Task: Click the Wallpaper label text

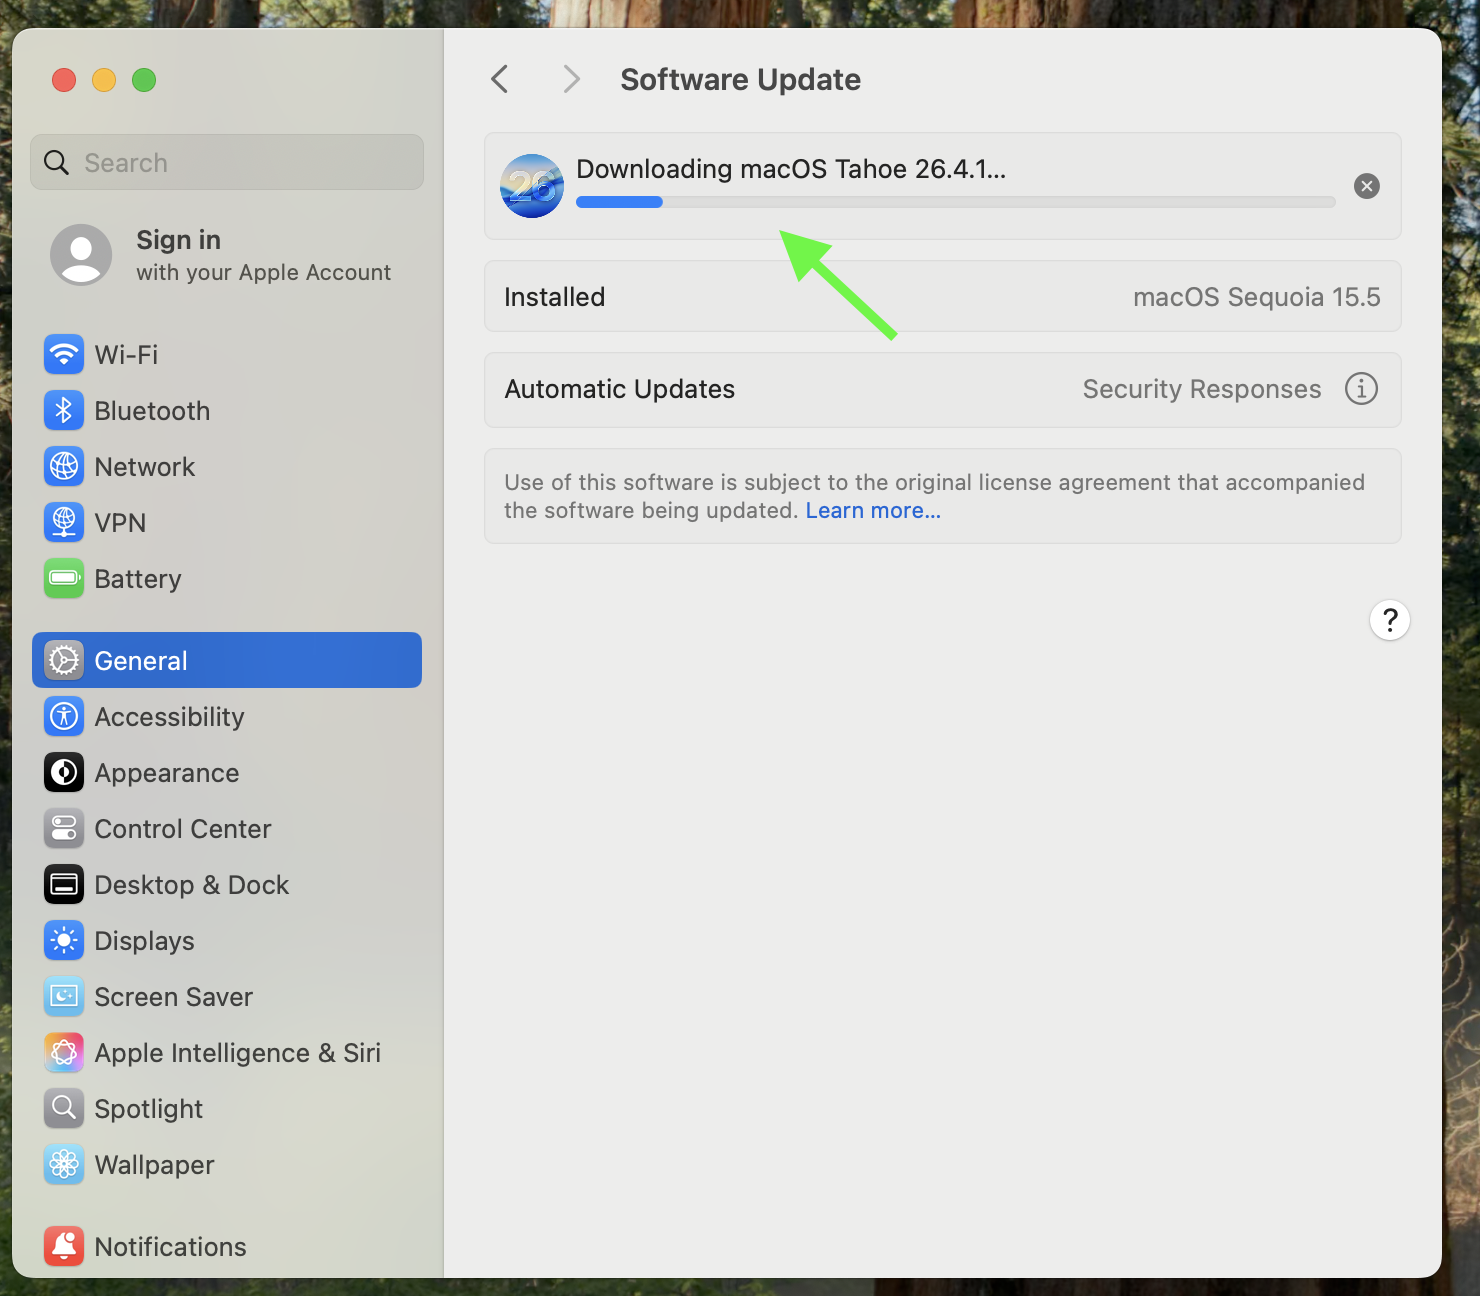Action: point(154,1166)
